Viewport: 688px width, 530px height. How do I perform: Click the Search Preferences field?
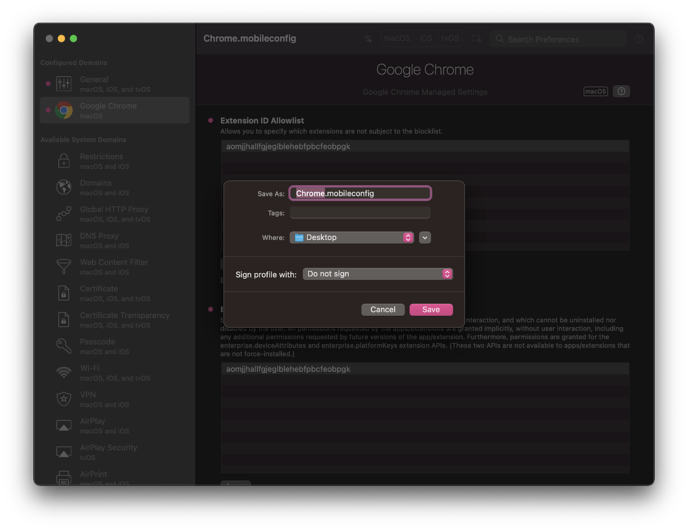coord(558,39)
